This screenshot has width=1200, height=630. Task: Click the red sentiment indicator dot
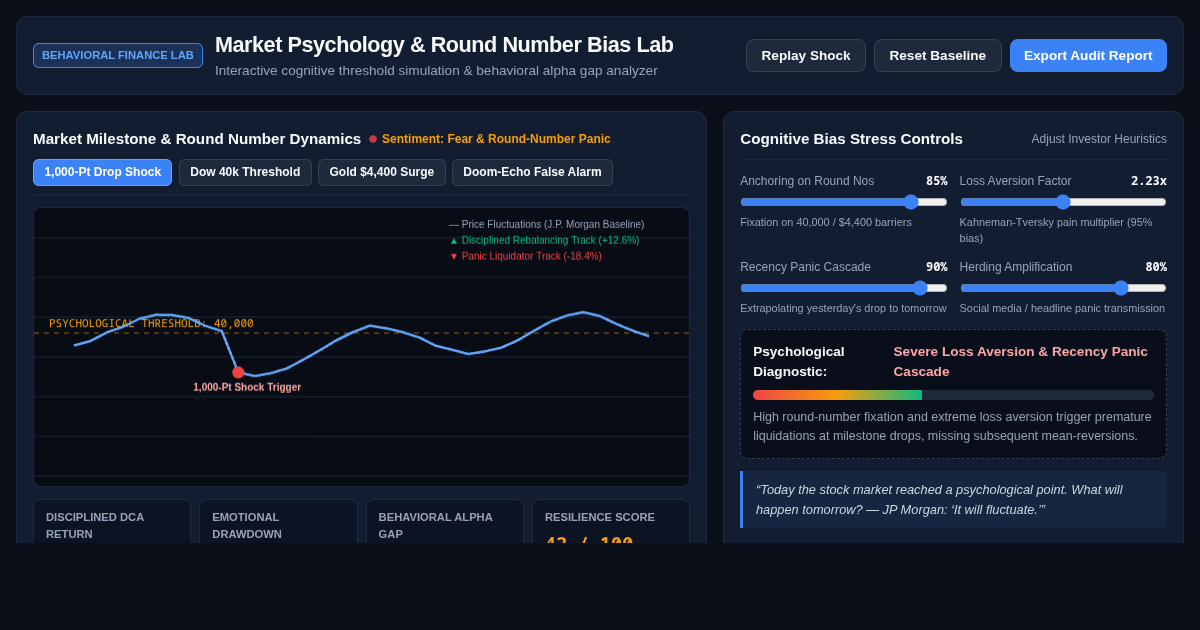pyautogui.click(x=373, y=139)
